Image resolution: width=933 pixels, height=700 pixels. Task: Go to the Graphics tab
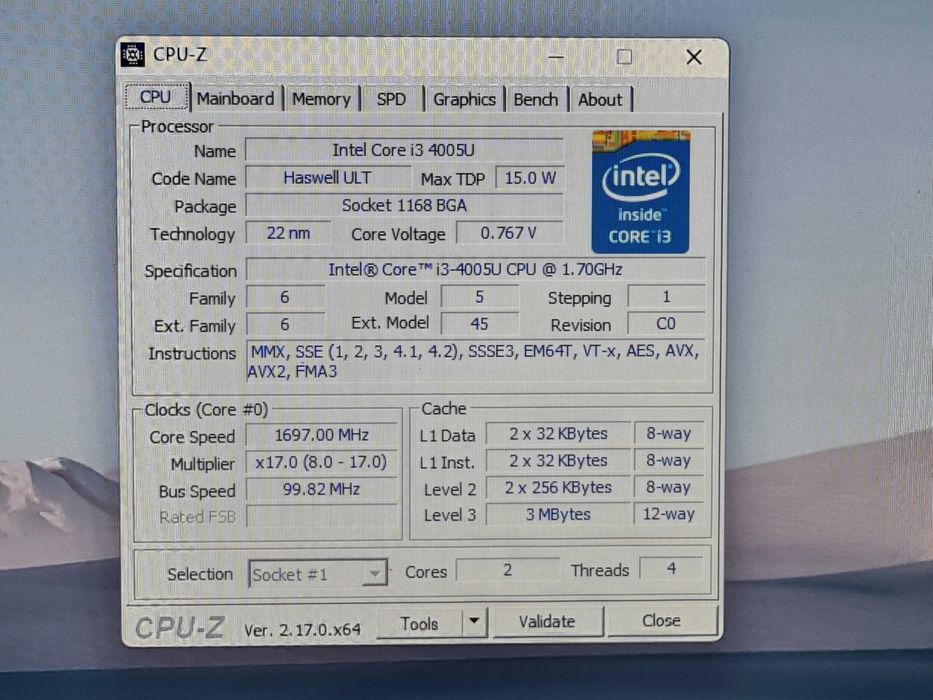click(464, 99)
